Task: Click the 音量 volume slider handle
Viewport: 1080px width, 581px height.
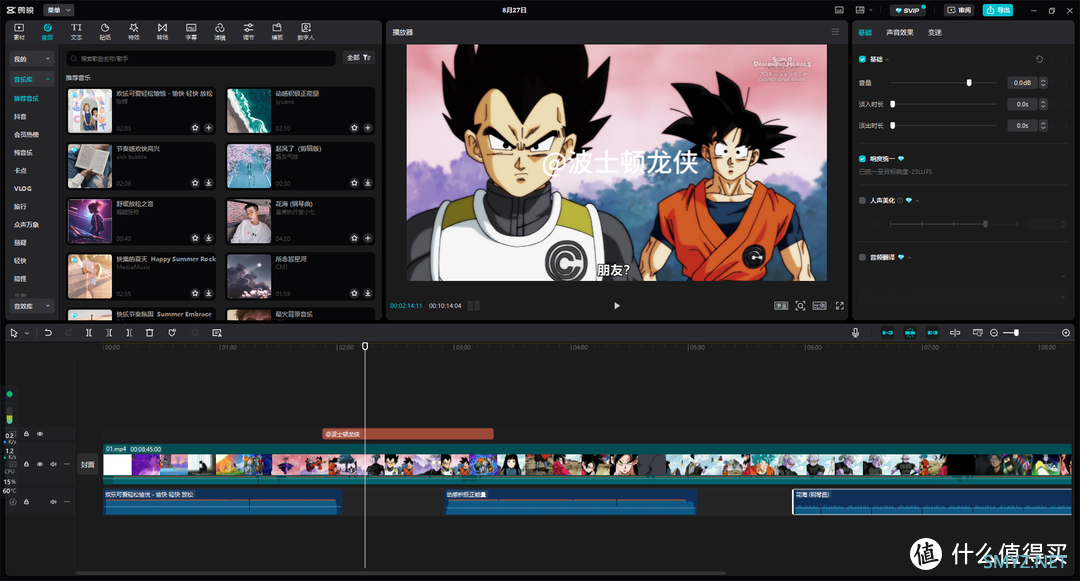Action: point(969,83)
